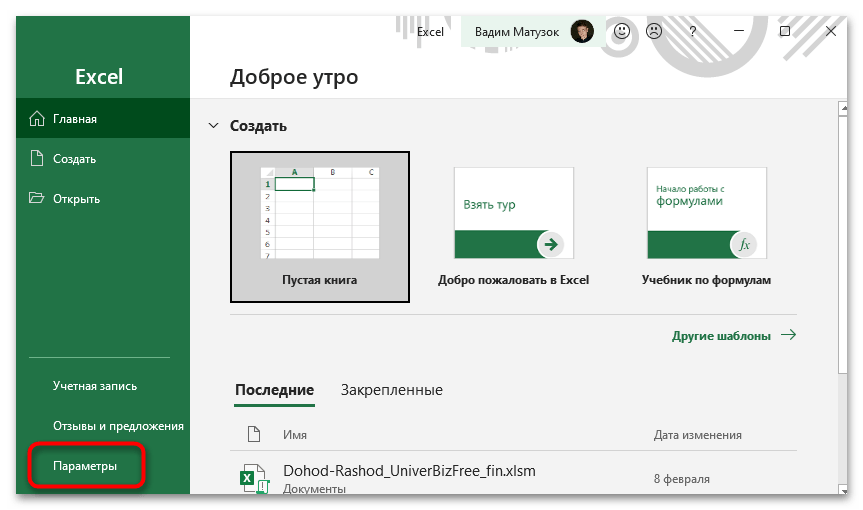Click the sad face feedback icon

[x=653, y=32]
